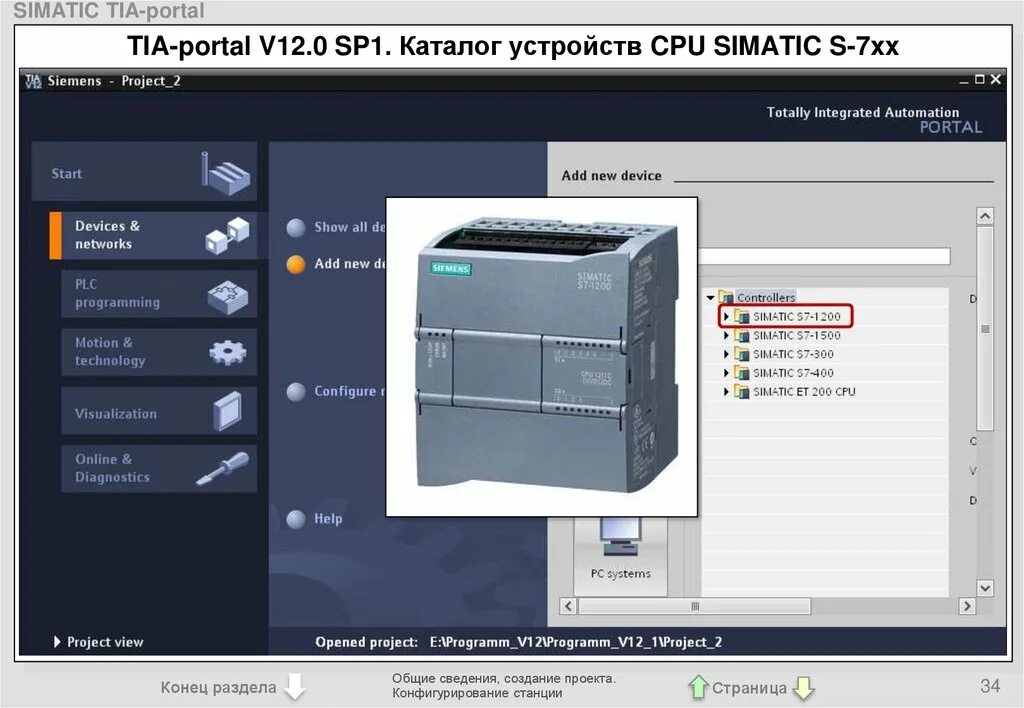Viewport: 1024px width, 708px height.
Task: Click the opened project path text
Action: coord(576,642)
